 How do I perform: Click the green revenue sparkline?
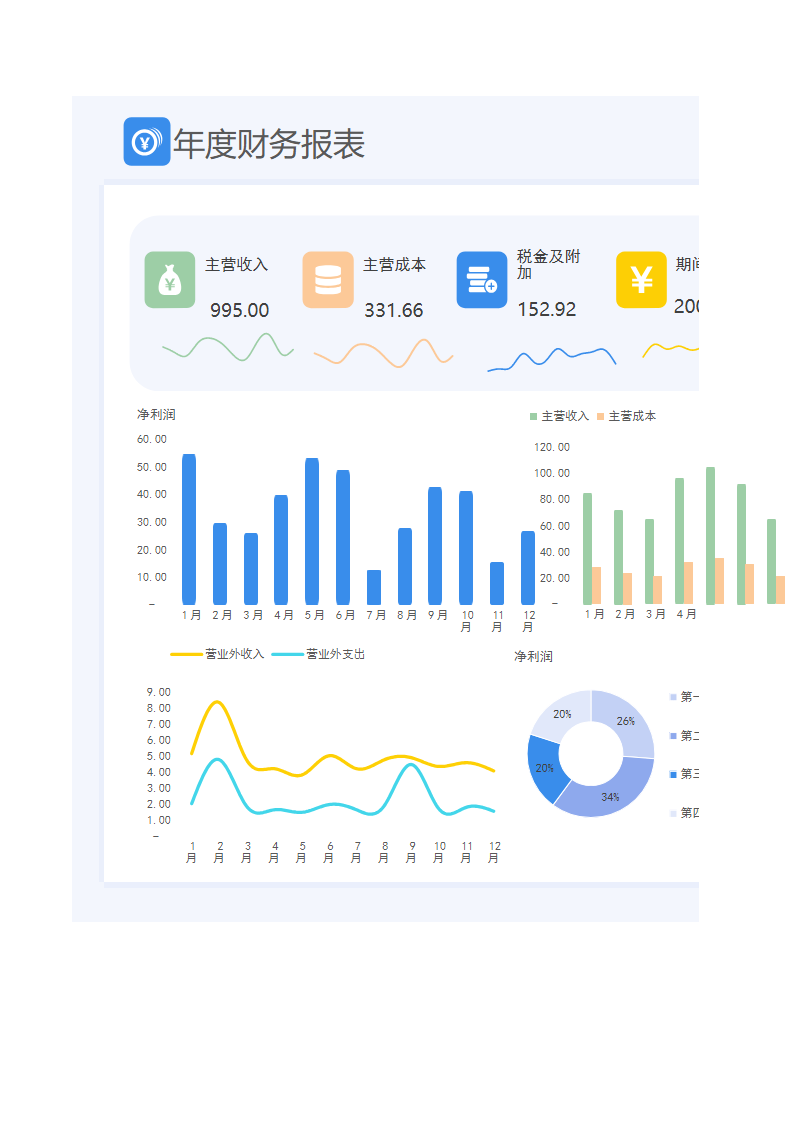pos(228,347)
